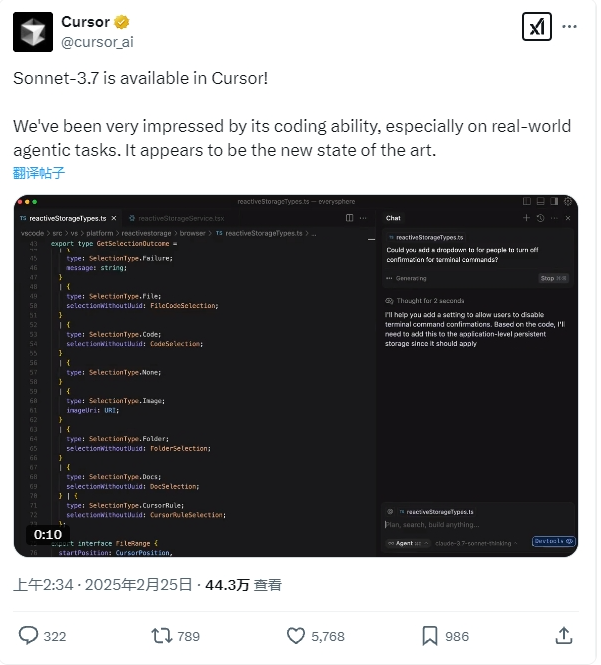Select the reactiveStorageTypes.ts editor tab
This screenshot has width=601, height=665.
(68, 218)
